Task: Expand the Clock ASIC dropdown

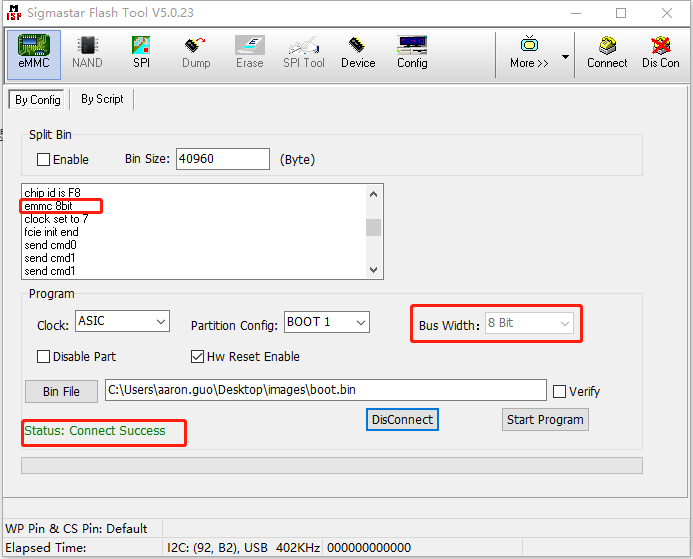Action: [x=160, y=322]
